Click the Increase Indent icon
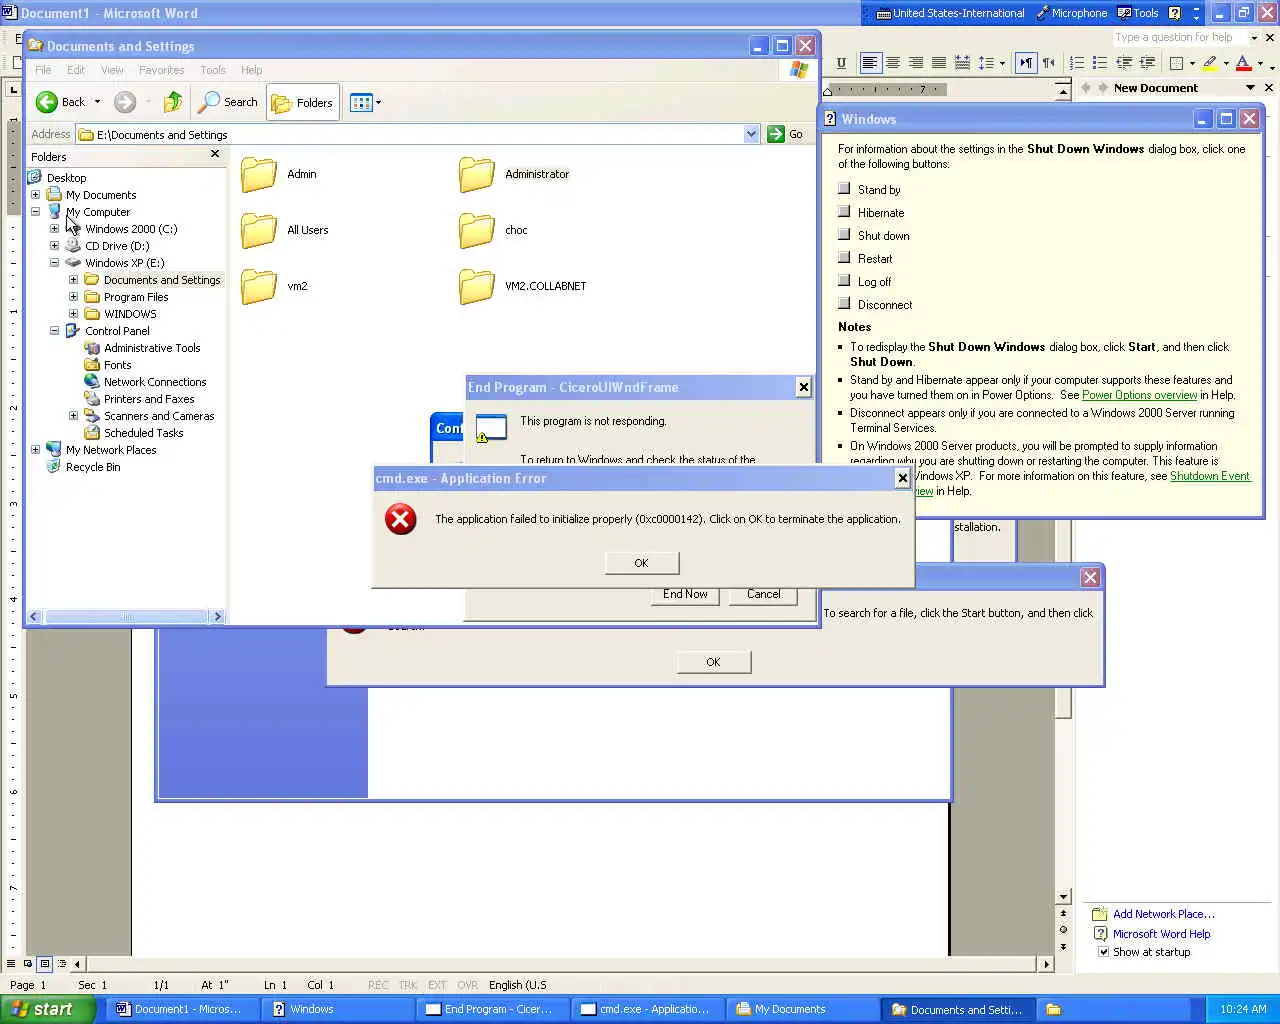The image size is (1280, 1024). click(1147, 63)
